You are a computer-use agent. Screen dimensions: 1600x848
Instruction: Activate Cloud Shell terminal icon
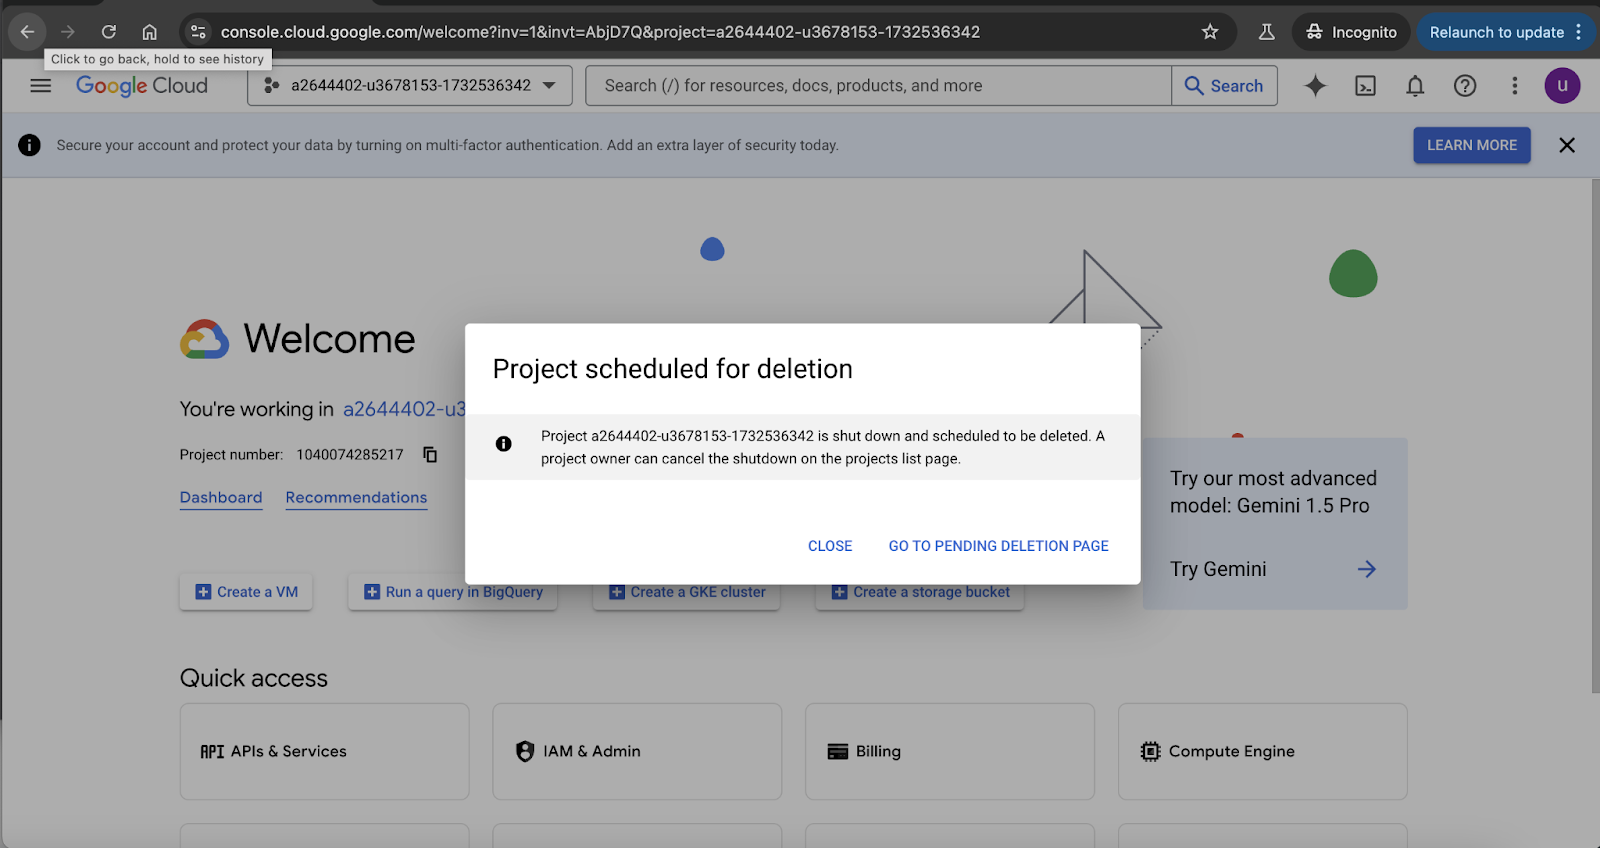tap(1365, 86)
